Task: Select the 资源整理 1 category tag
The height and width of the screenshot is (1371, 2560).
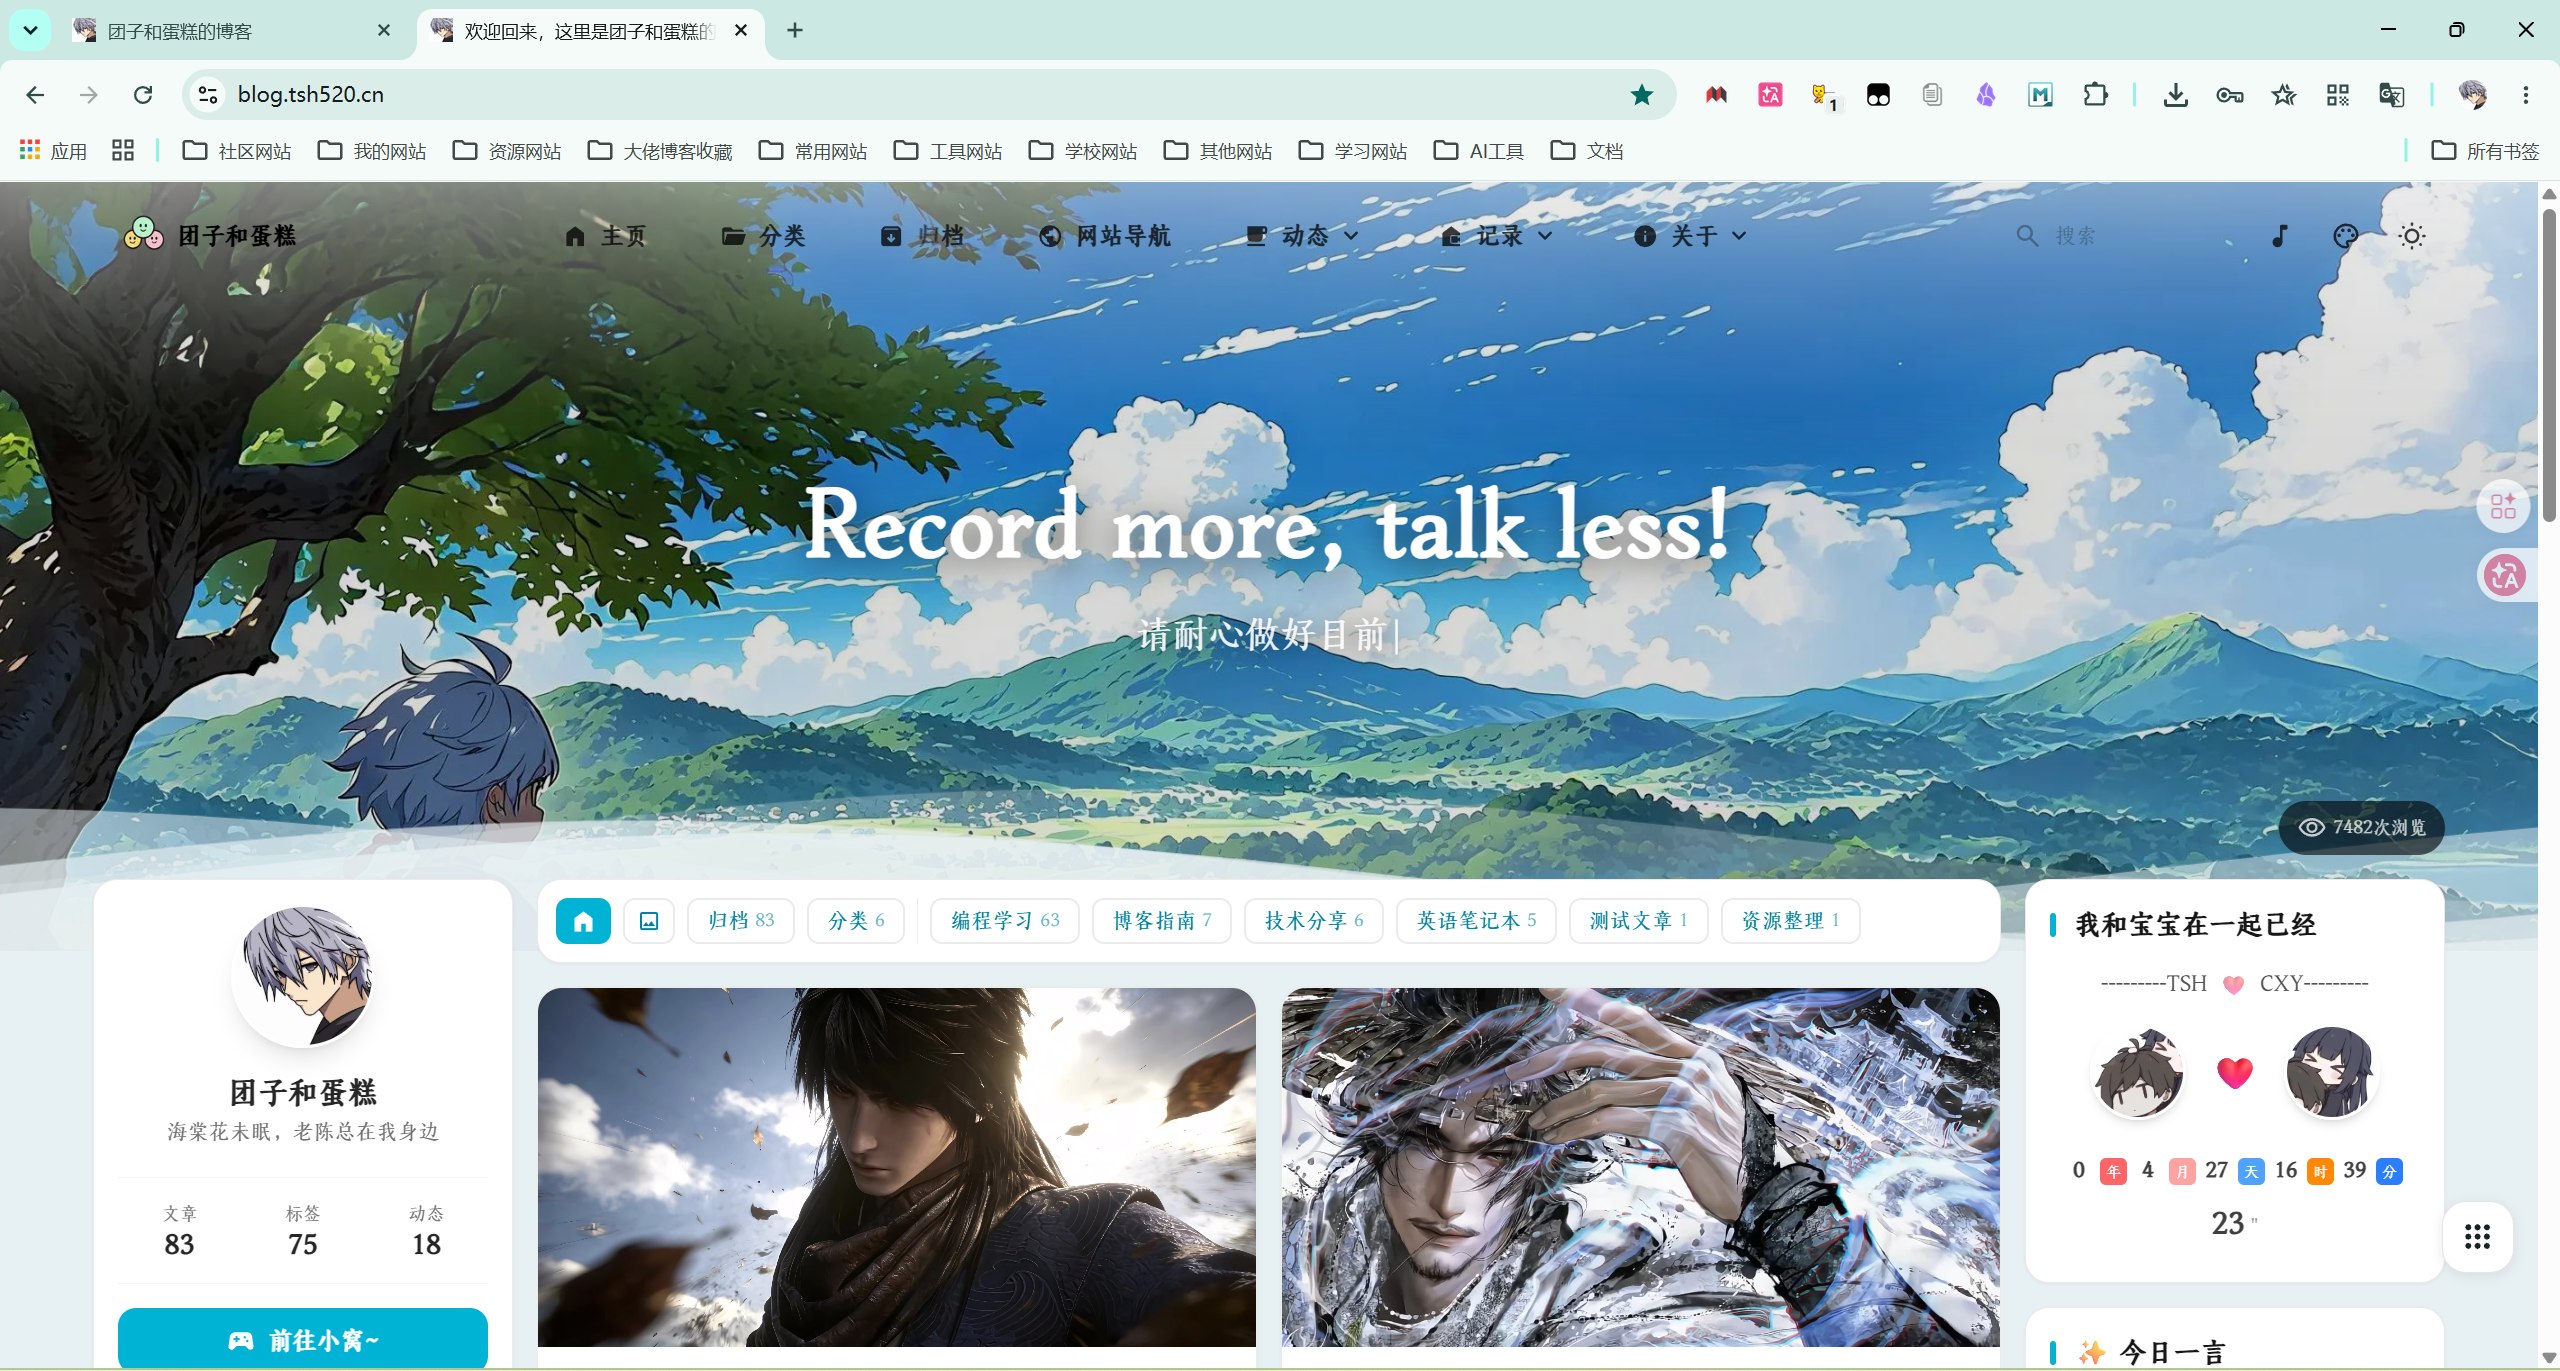Action: (1791, 920)
